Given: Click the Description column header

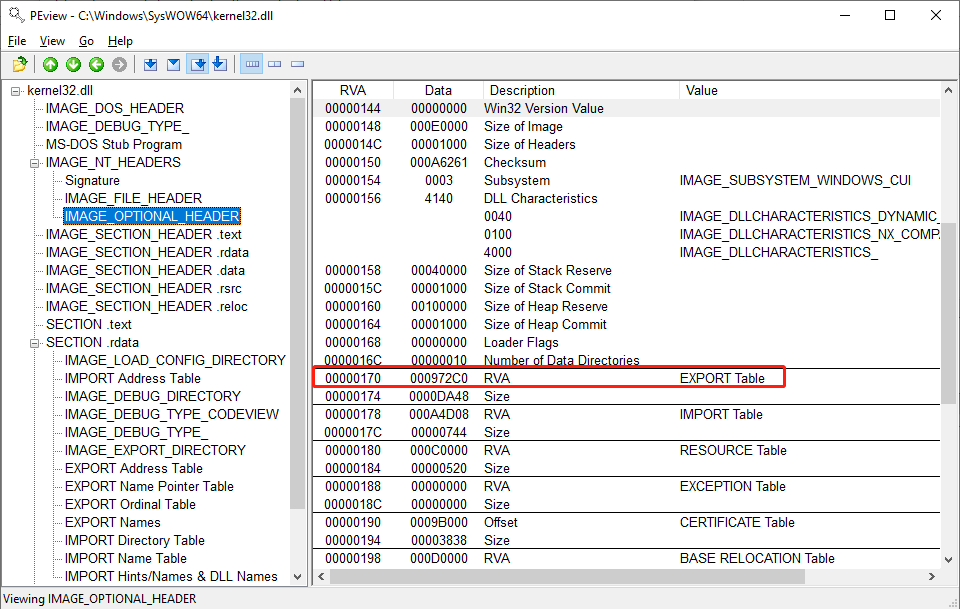Looking at the screenshot, I should [580, 90].
